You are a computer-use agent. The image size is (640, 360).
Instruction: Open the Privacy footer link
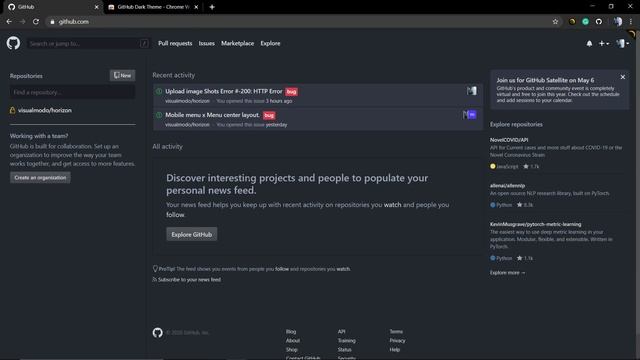tap(397, 340)
